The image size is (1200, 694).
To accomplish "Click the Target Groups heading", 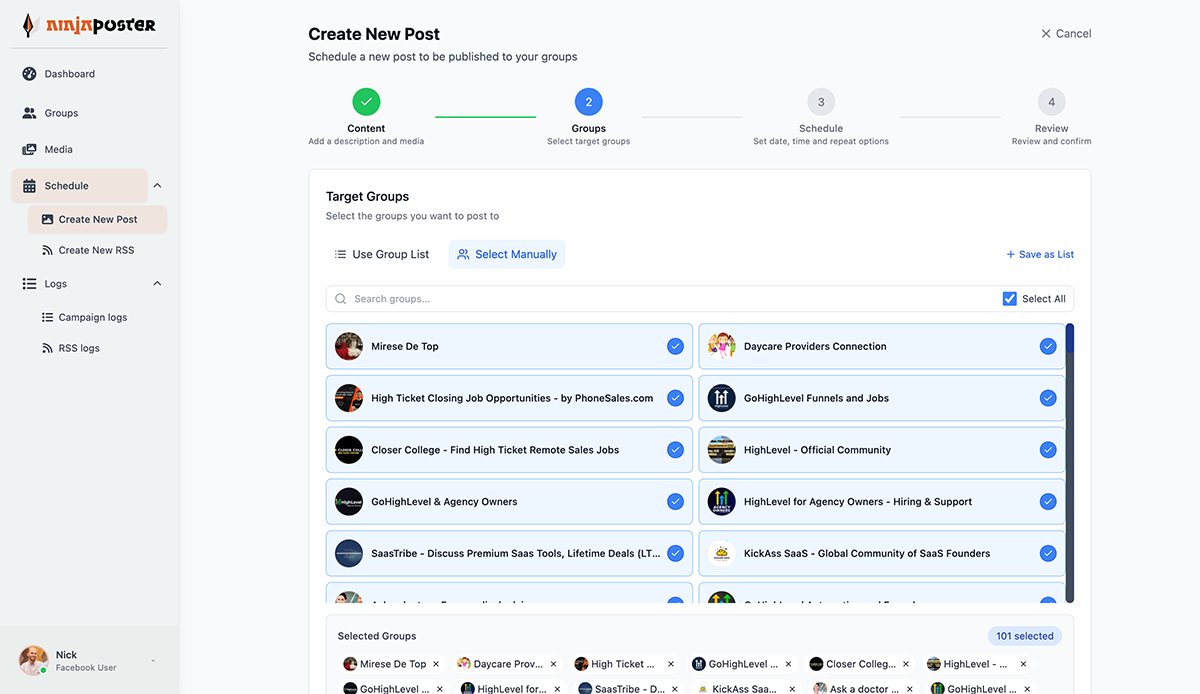I will pyautogui.click(x=367, y=196).
